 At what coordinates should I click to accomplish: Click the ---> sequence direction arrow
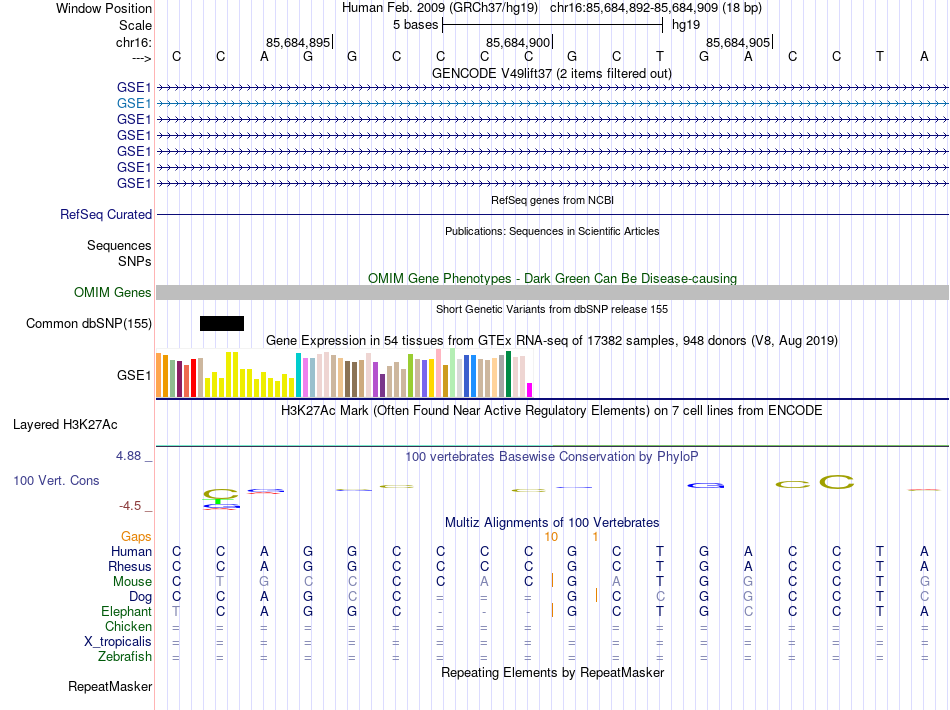click(x=141, y=58)
